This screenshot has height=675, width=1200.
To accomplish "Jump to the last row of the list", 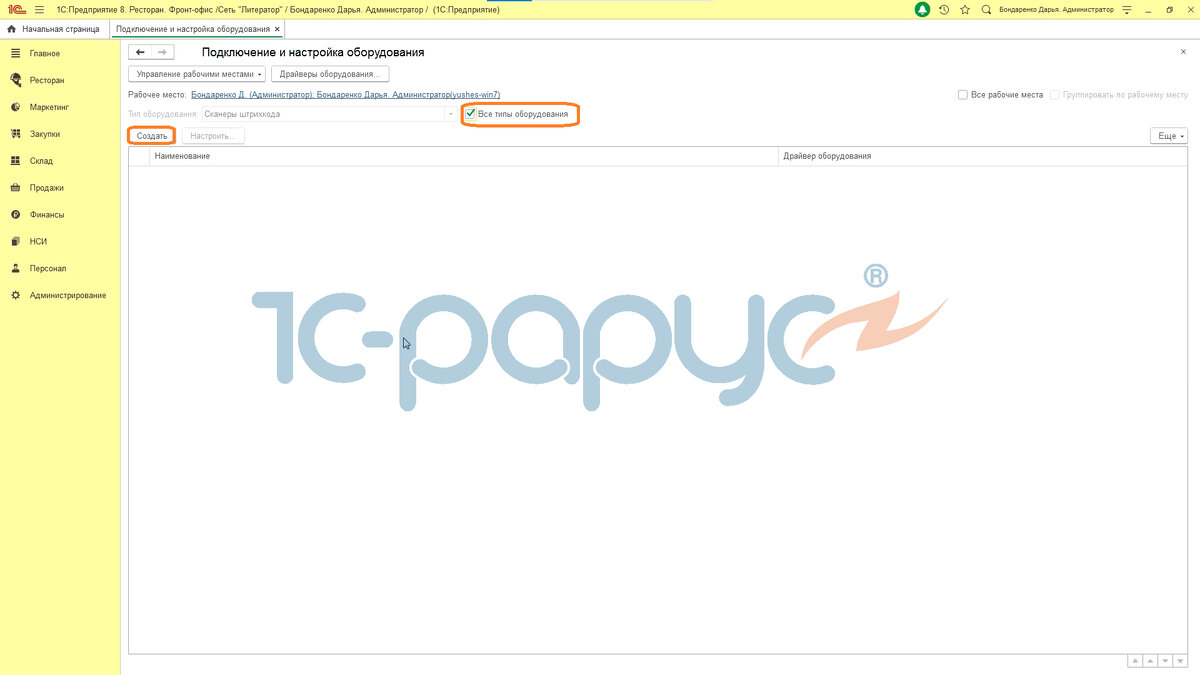I will pyautogui.click(x=1180, y=661).
